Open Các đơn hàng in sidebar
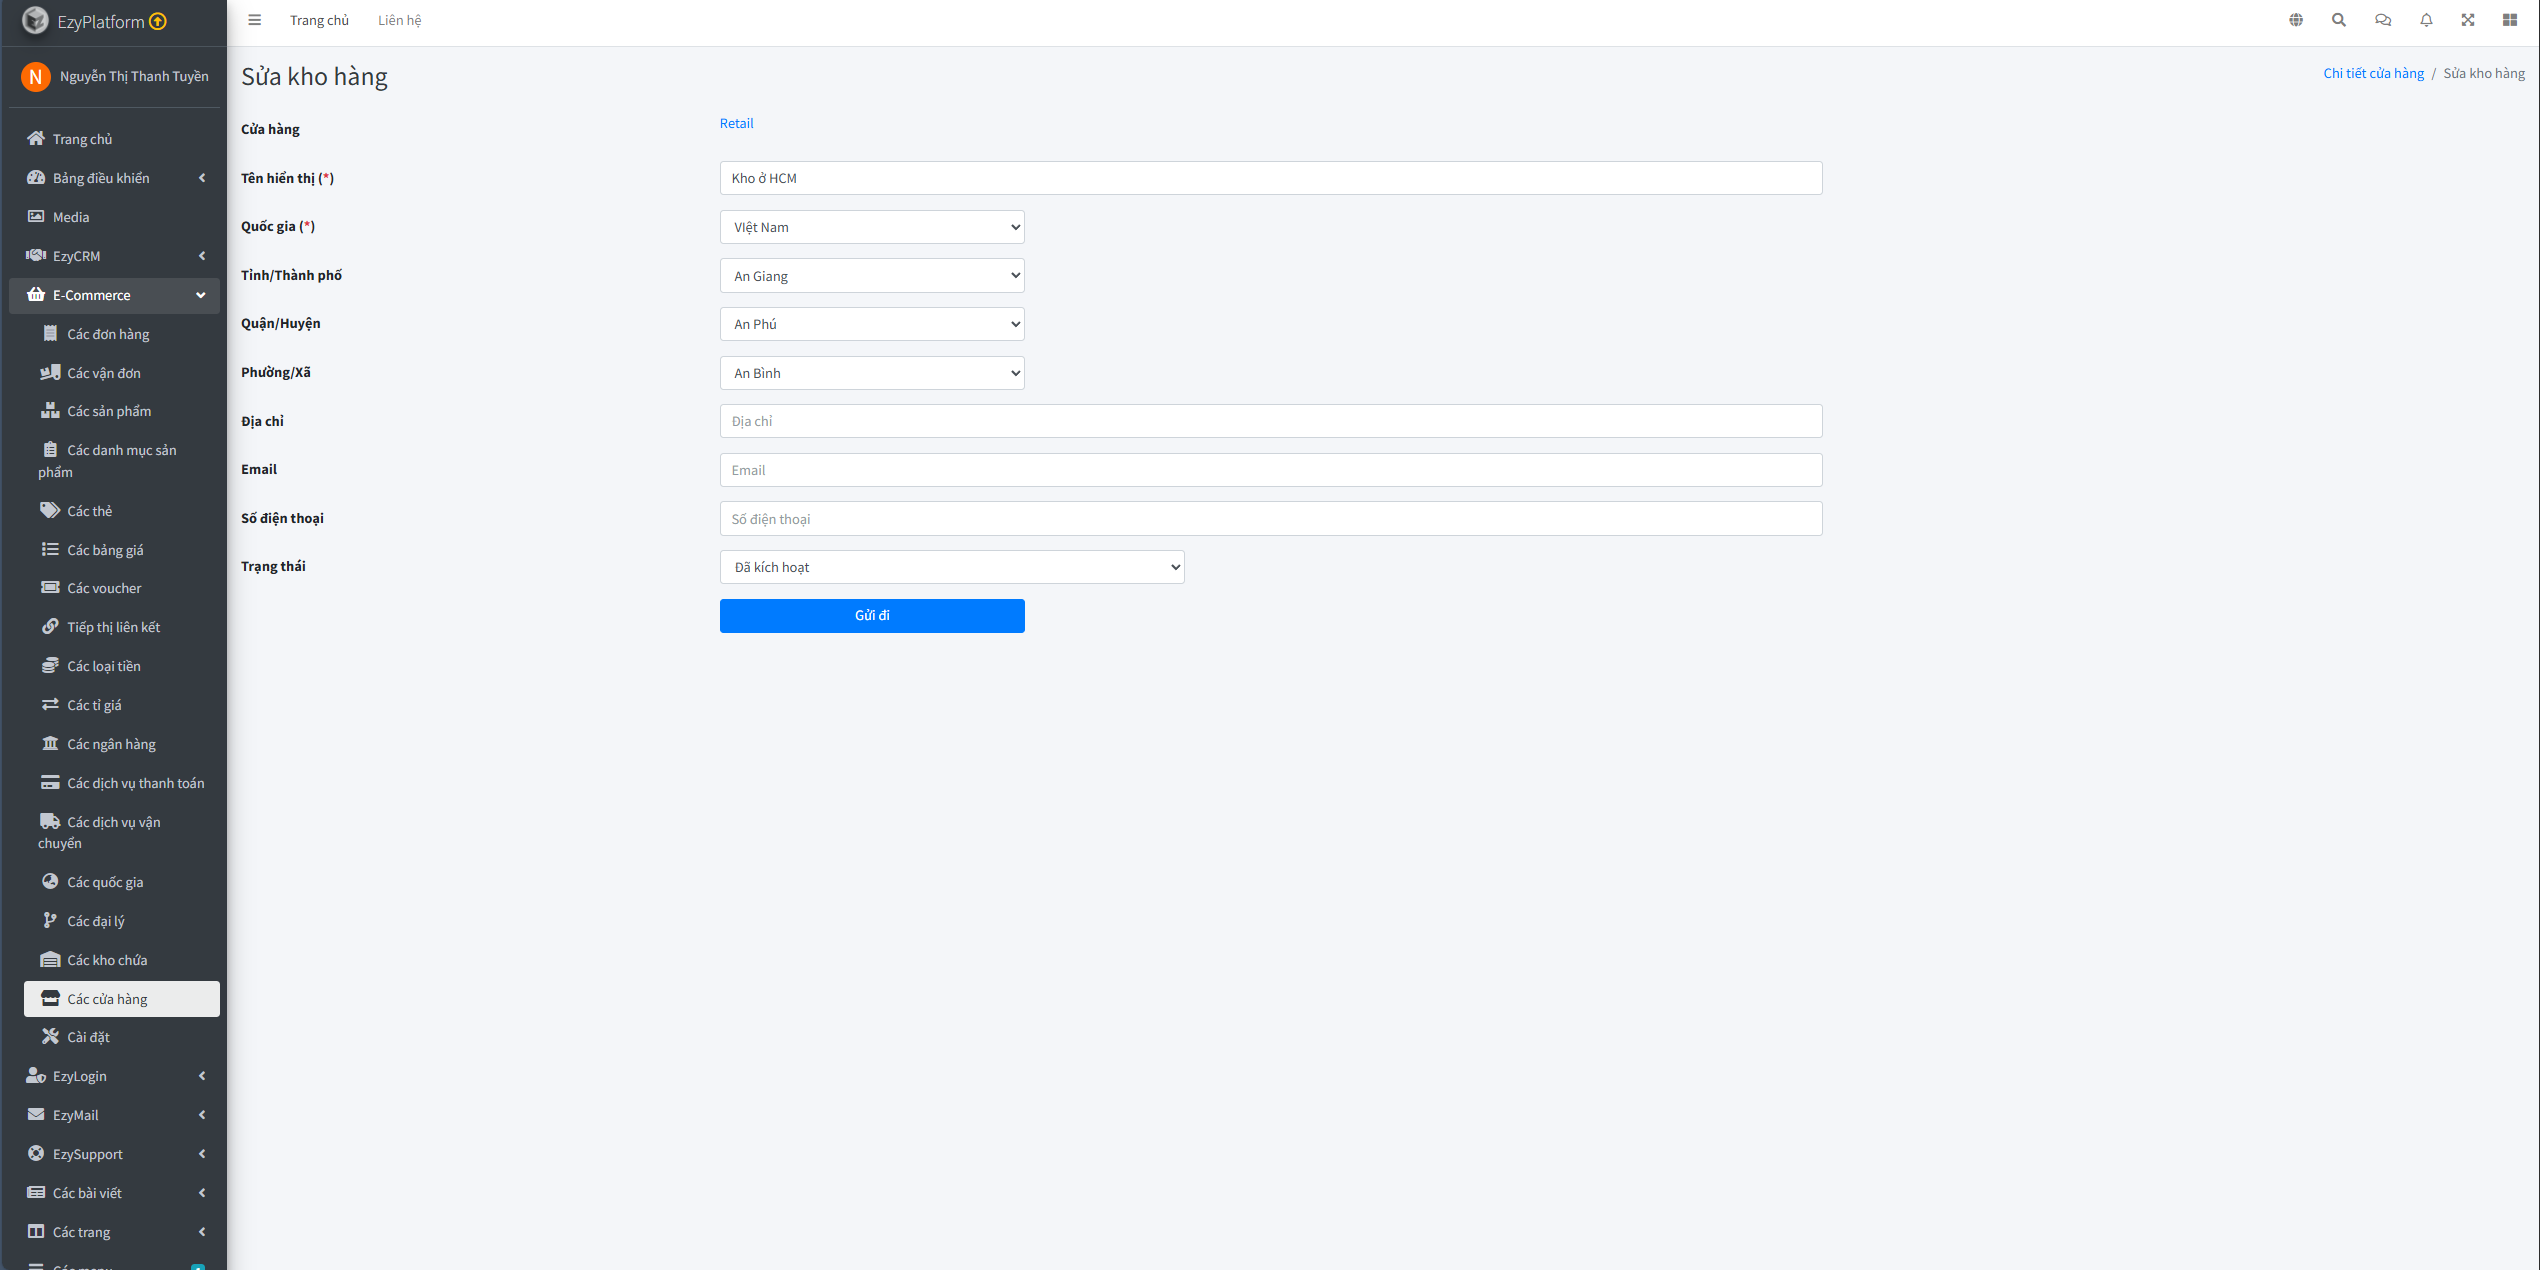Image resolution: width=2540 pixels, height=1270 pixels. point(108,334)
